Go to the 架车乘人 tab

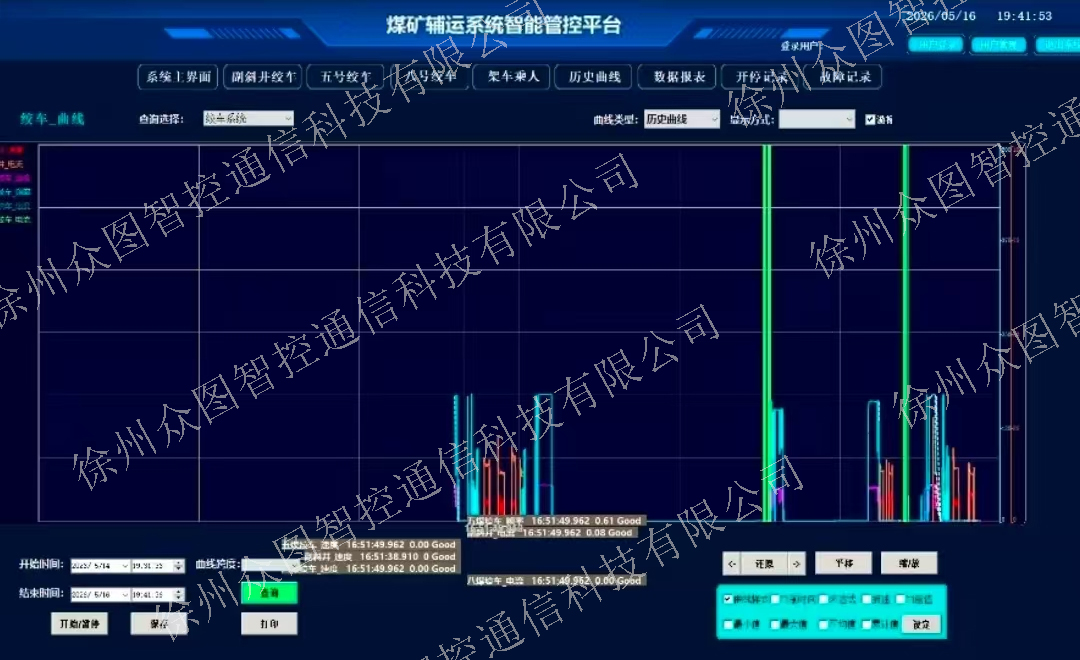click(513, 76)
